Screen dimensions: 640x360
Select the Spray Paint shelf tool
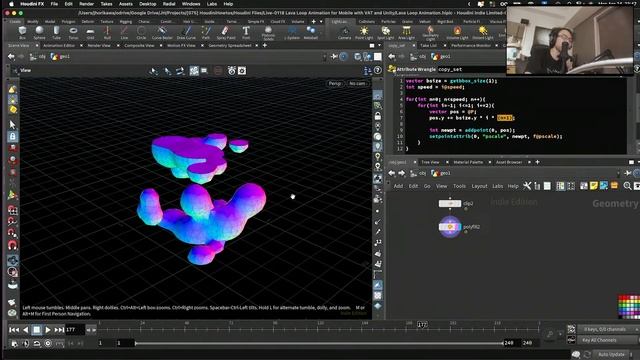225,32
